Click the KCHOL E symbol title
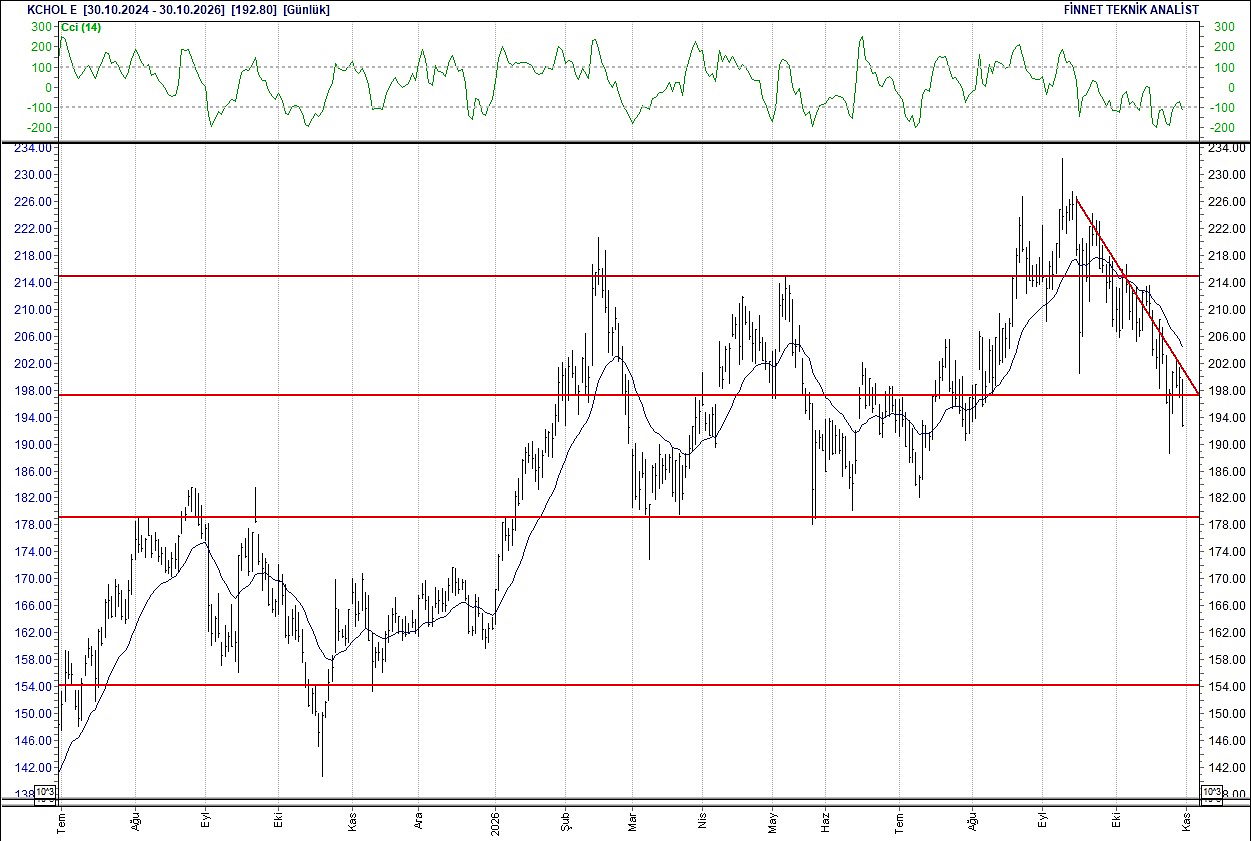The height and width of the screenshot is (841, 1251). pos(50,9)
